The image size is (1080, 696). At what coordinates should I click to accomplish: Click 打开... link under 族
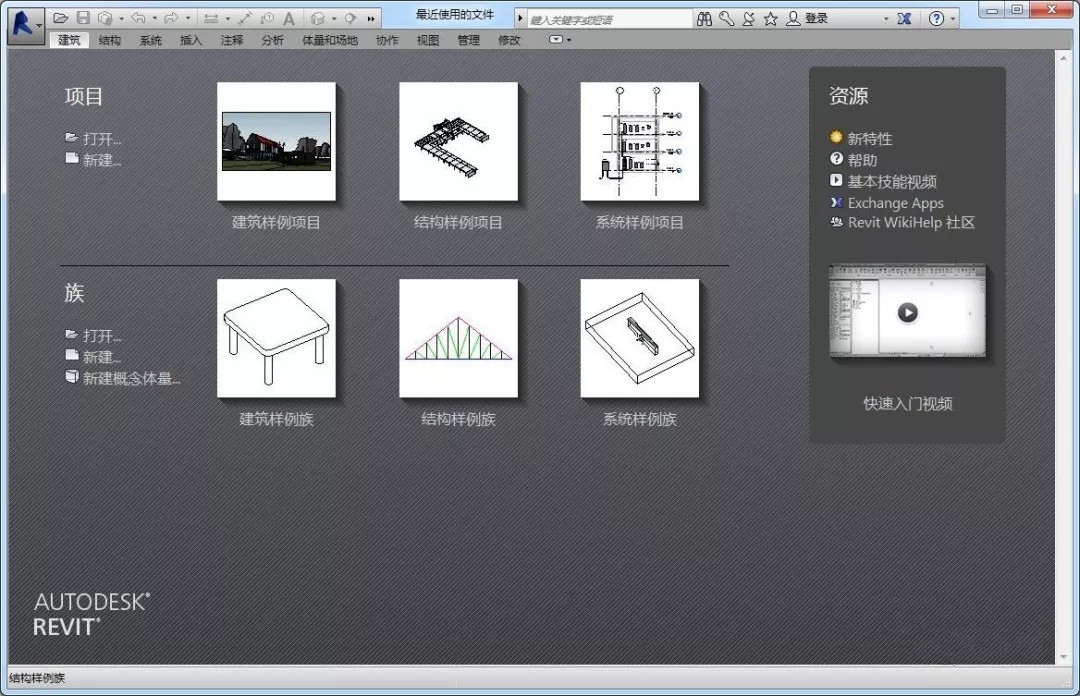(102, 336)
